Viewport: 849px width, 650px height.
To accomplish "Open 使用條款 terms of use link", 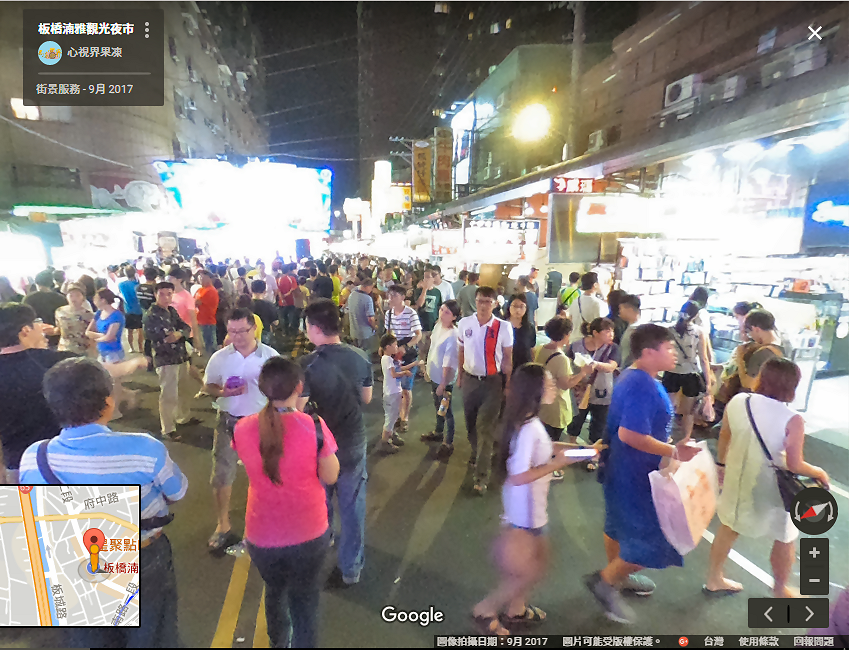I will coord(758,641).
